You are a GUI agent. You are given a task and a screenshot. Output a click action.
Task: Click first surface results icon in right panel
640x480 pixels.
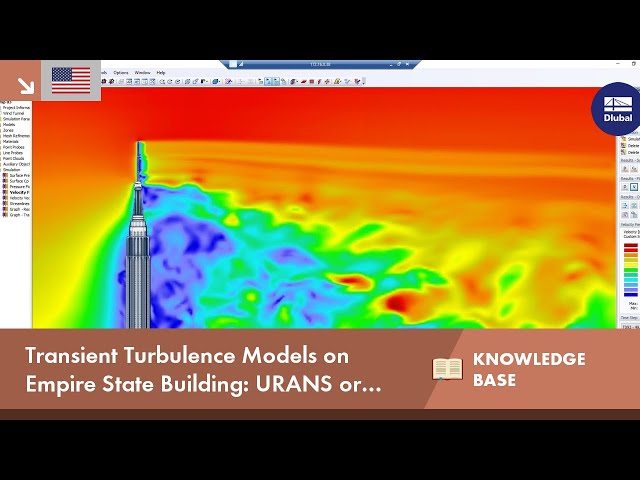click(x=625, y=168)
